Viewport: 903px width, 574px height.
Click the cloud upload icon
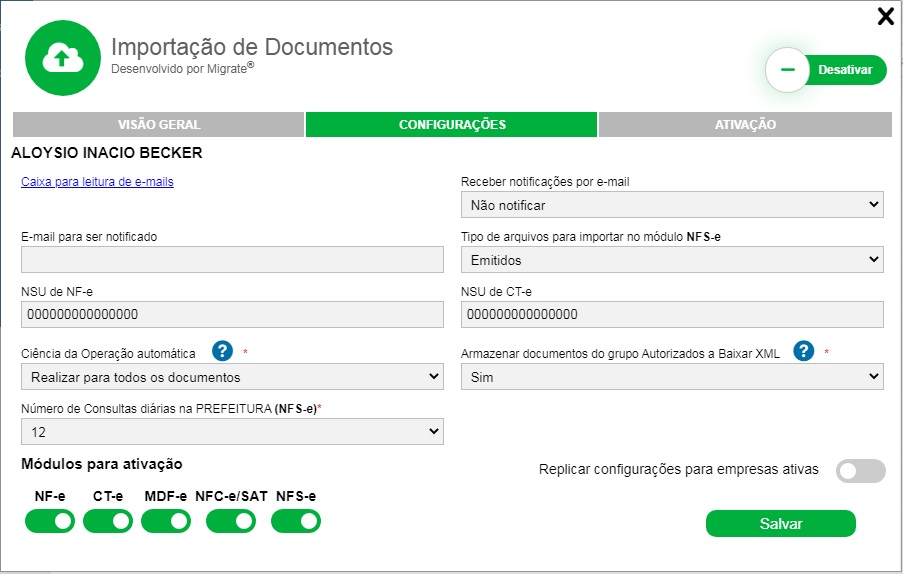point(62,58)
